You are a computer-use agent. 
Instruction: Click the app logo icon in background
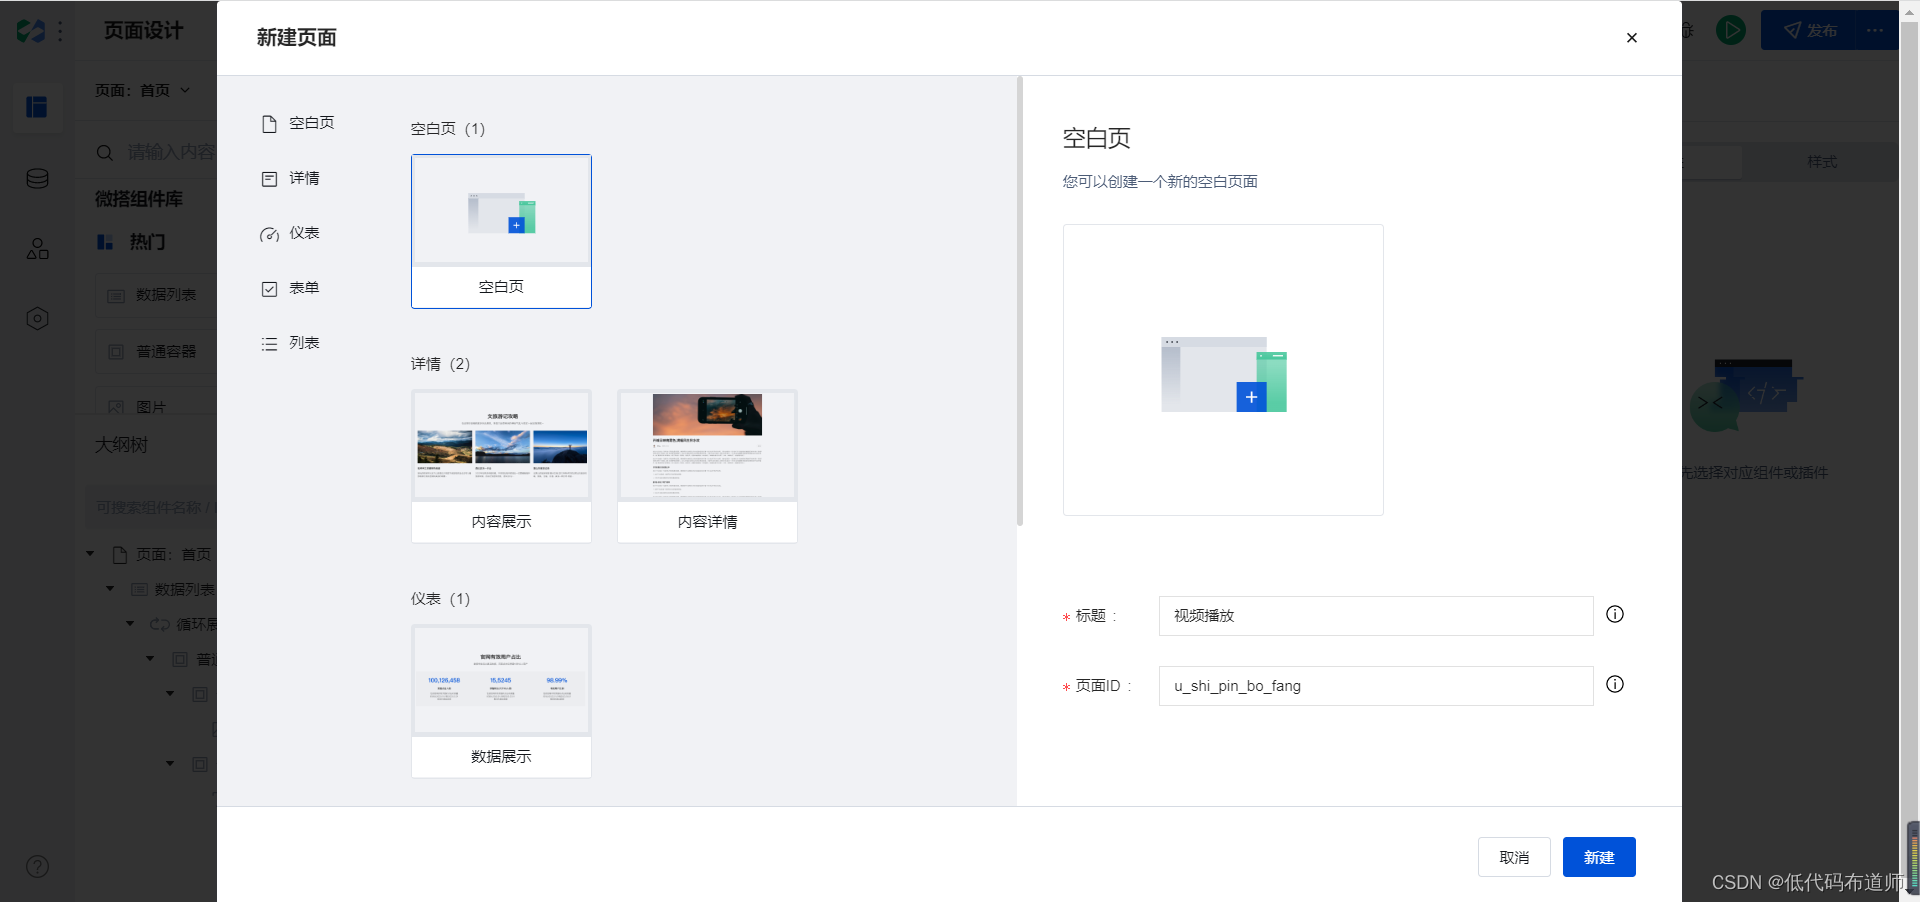31,31
